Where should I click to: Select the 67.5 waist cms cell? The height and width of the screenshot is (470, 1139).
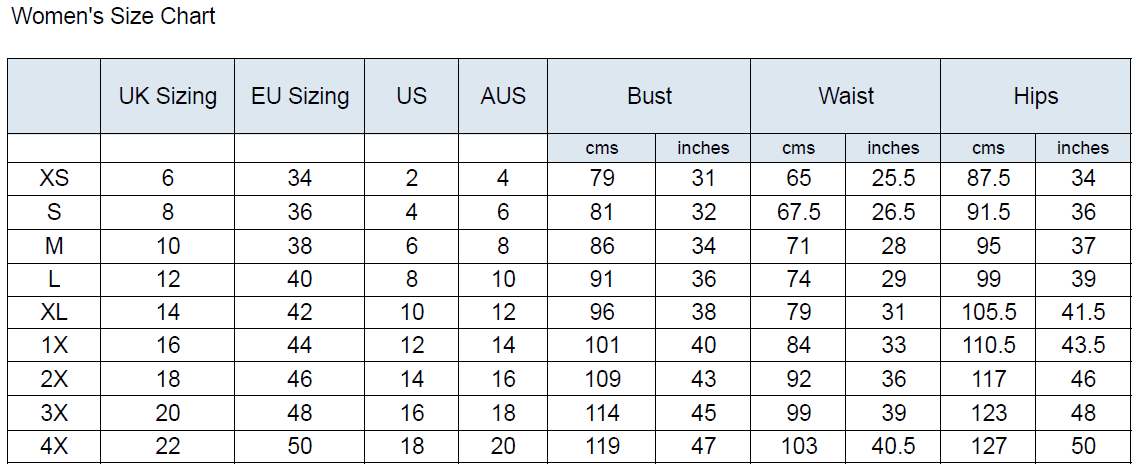coord(798,211)
